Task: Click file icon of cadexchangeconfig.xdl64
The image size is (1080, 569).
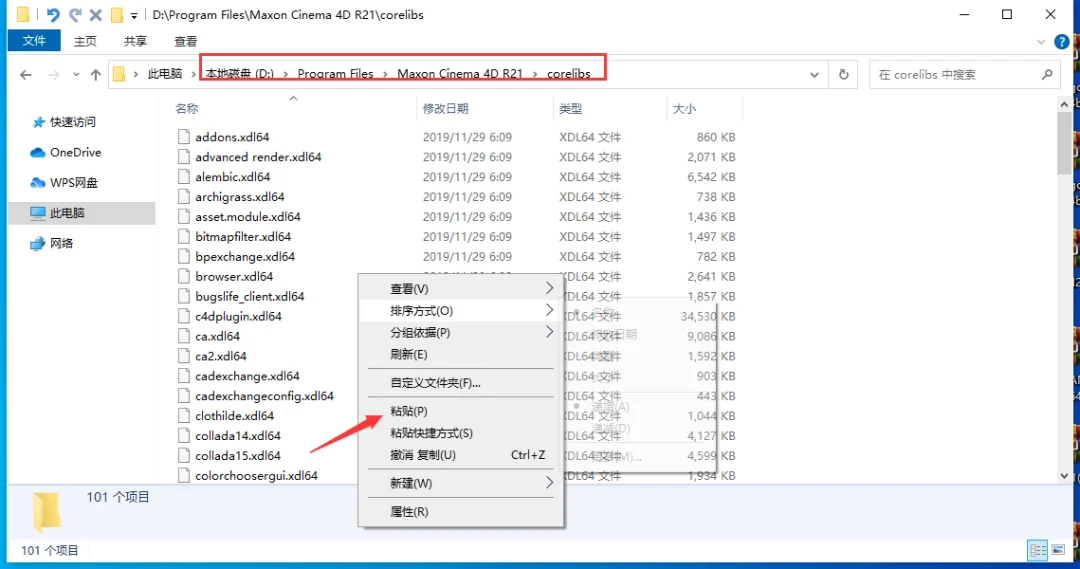Action: [183, 396]
